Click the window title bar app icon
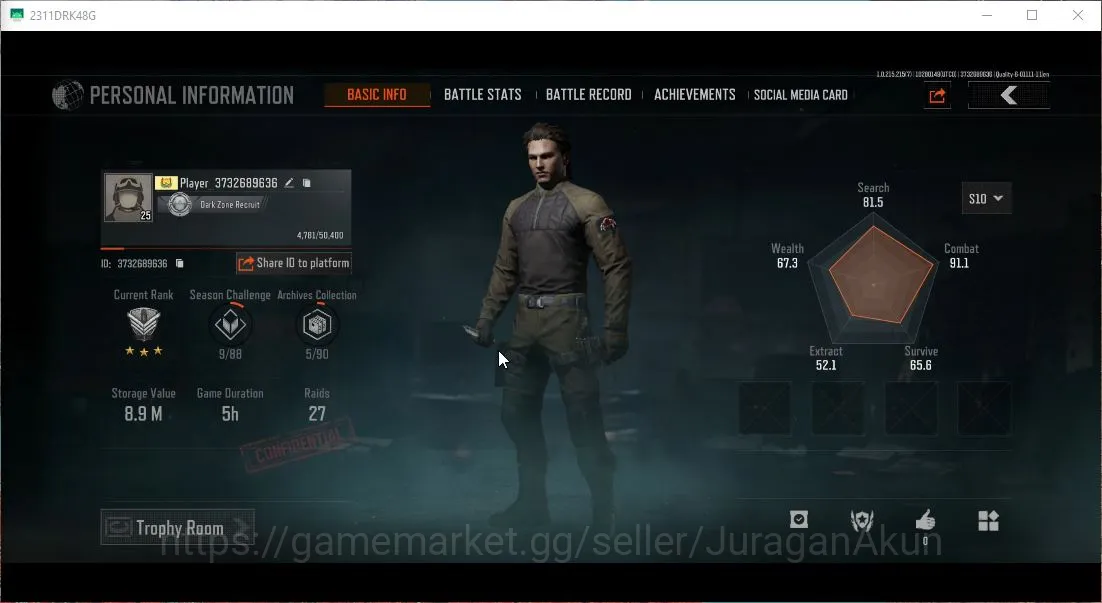Screen dimensions: 1102x603 coord(16,15)
